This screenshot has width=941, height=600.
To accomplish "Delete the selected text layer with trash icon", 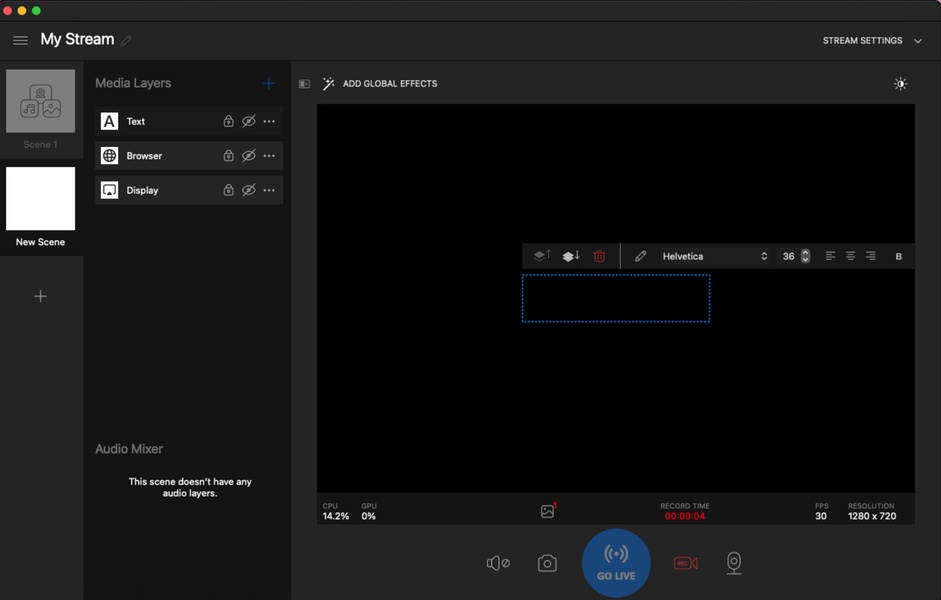I will [x=599, y=256].
